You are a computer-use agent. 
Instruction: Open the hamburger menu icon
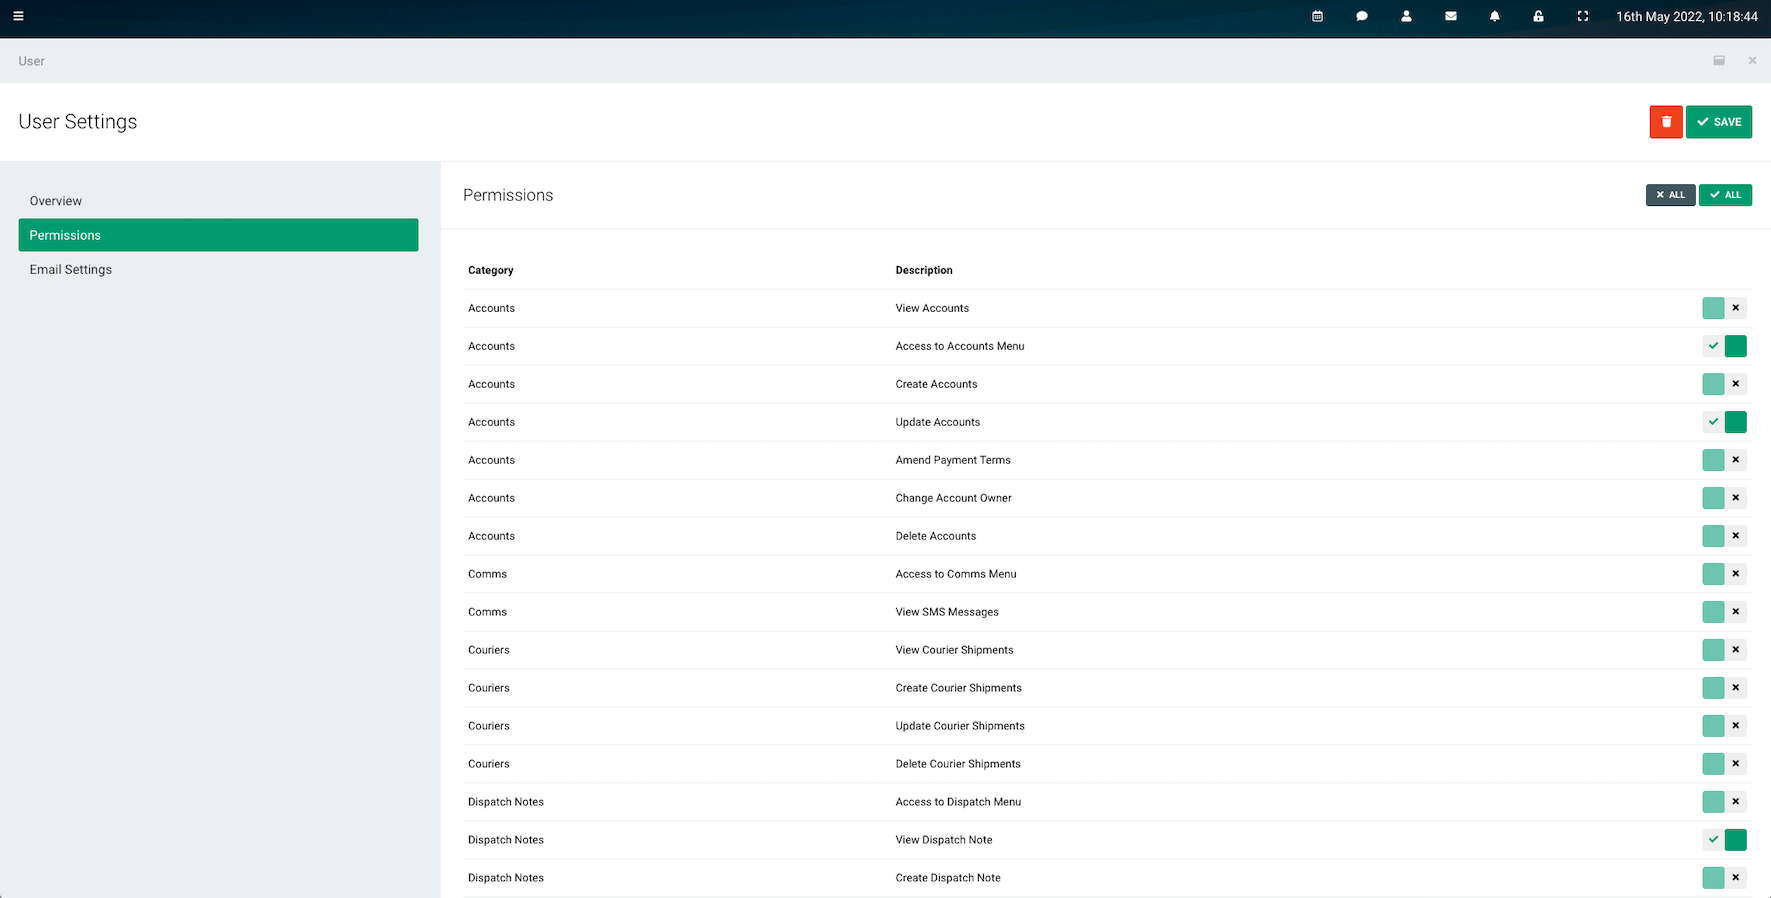[18, 16]
